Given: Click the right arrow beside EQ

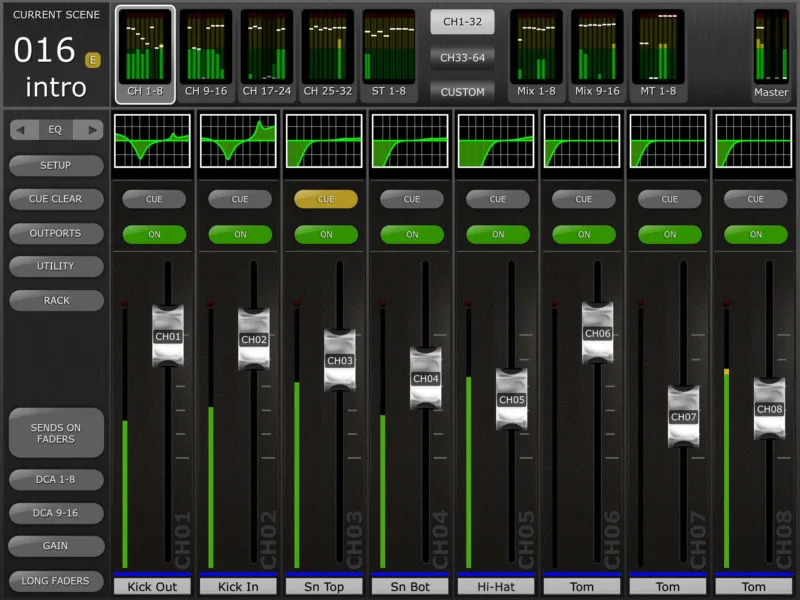Looking at the screenshot, I should coord(89,130).
